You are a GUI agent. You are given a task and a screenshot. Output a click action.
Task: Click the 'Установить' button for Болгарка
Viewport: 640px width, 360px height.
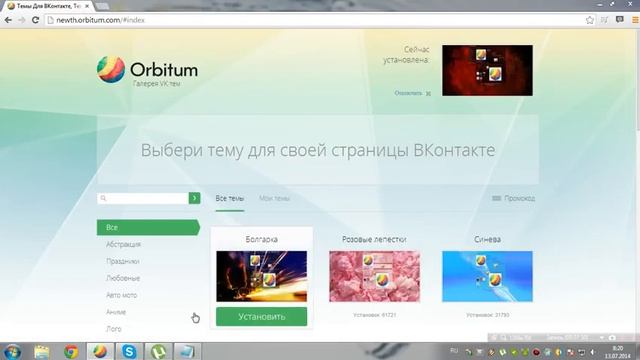pos(262,317)
